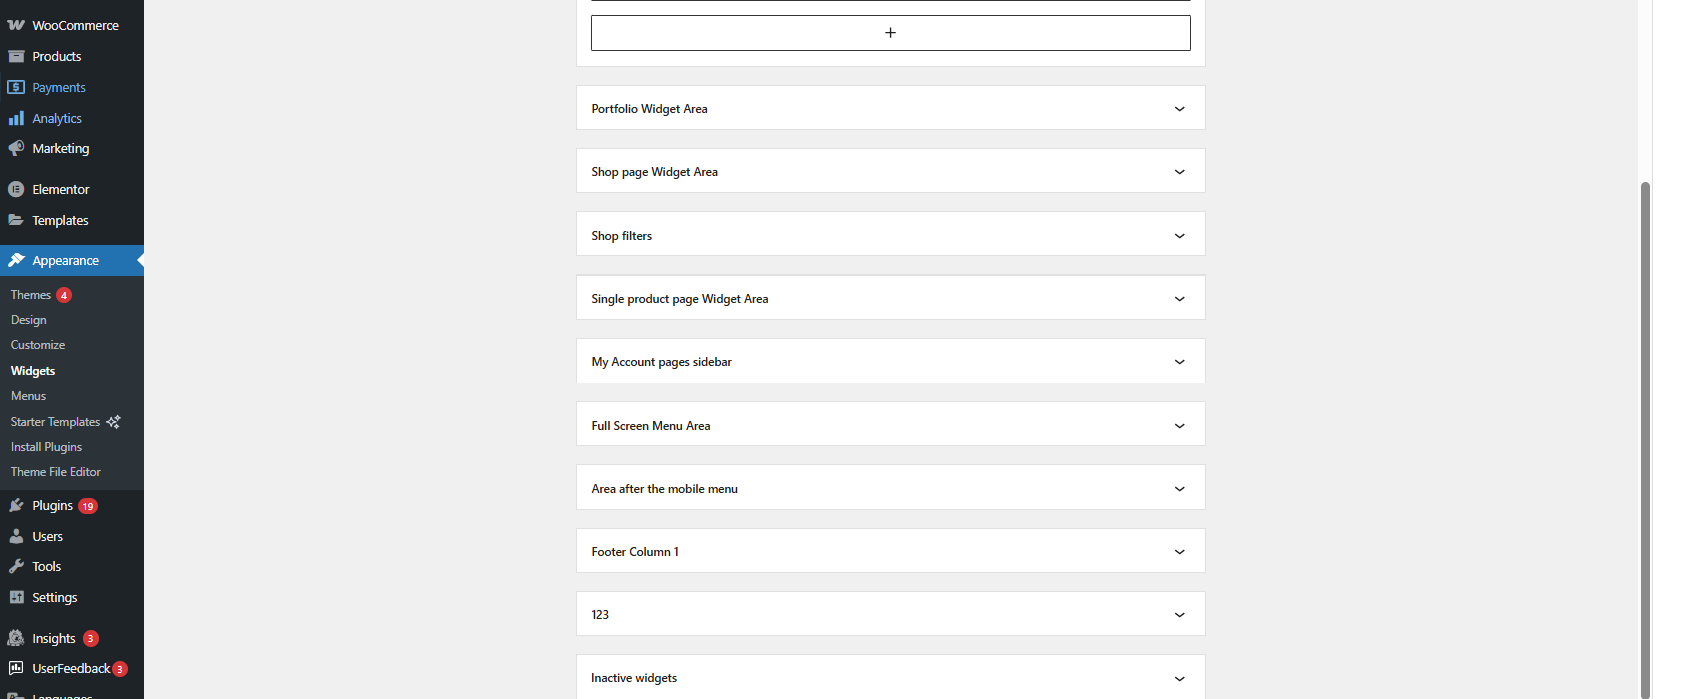Open Theme File Editor link

56,472
